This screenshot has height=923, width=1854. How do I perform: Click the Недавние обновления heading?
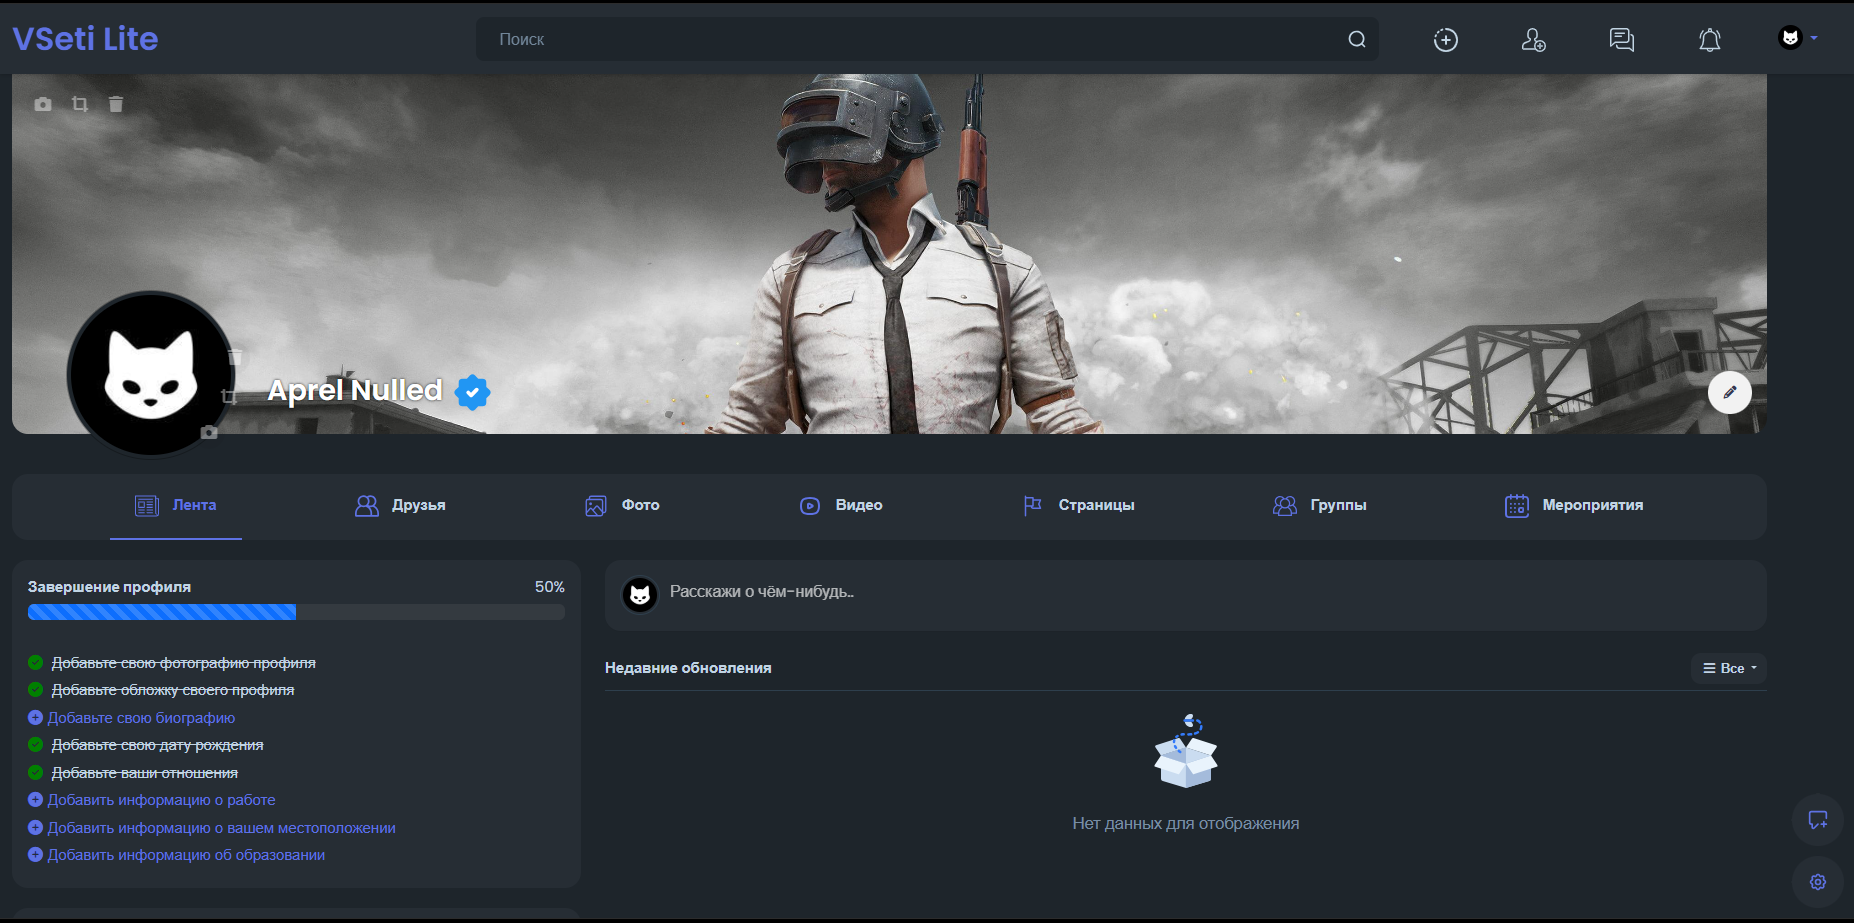click(688, 668)
